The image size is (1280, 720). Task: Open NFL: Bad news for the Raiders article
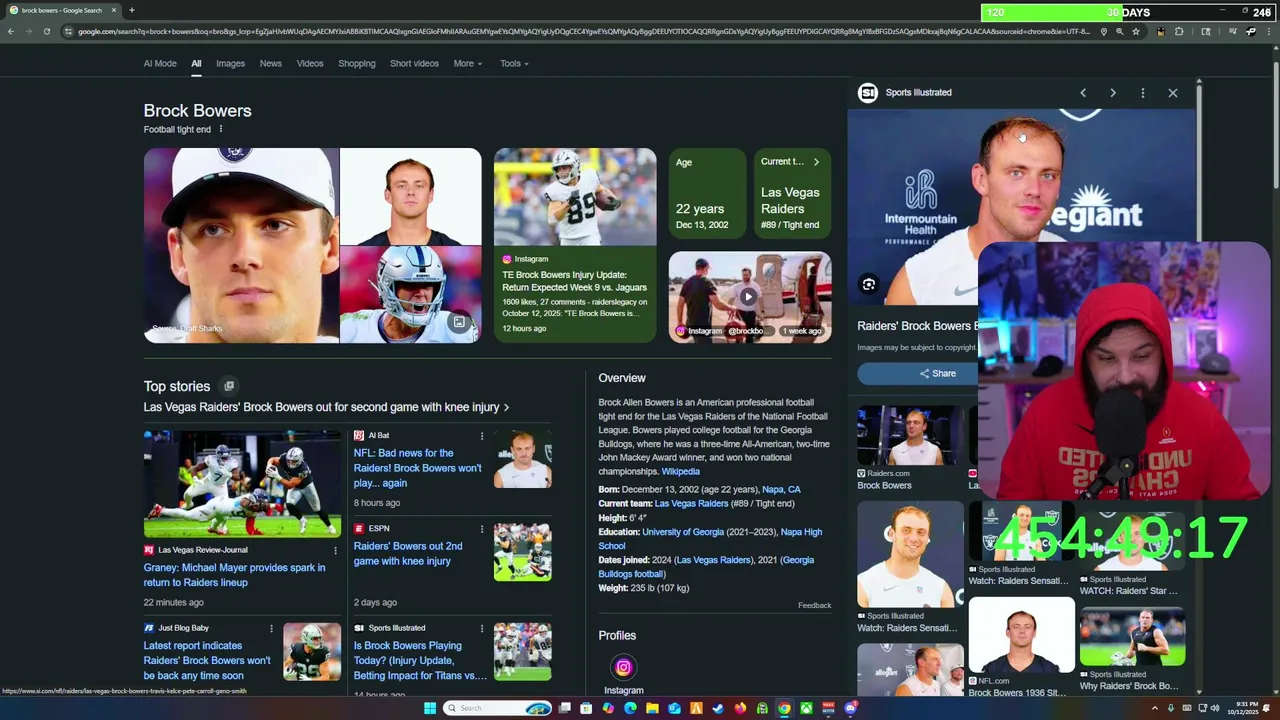click(417, 468)
